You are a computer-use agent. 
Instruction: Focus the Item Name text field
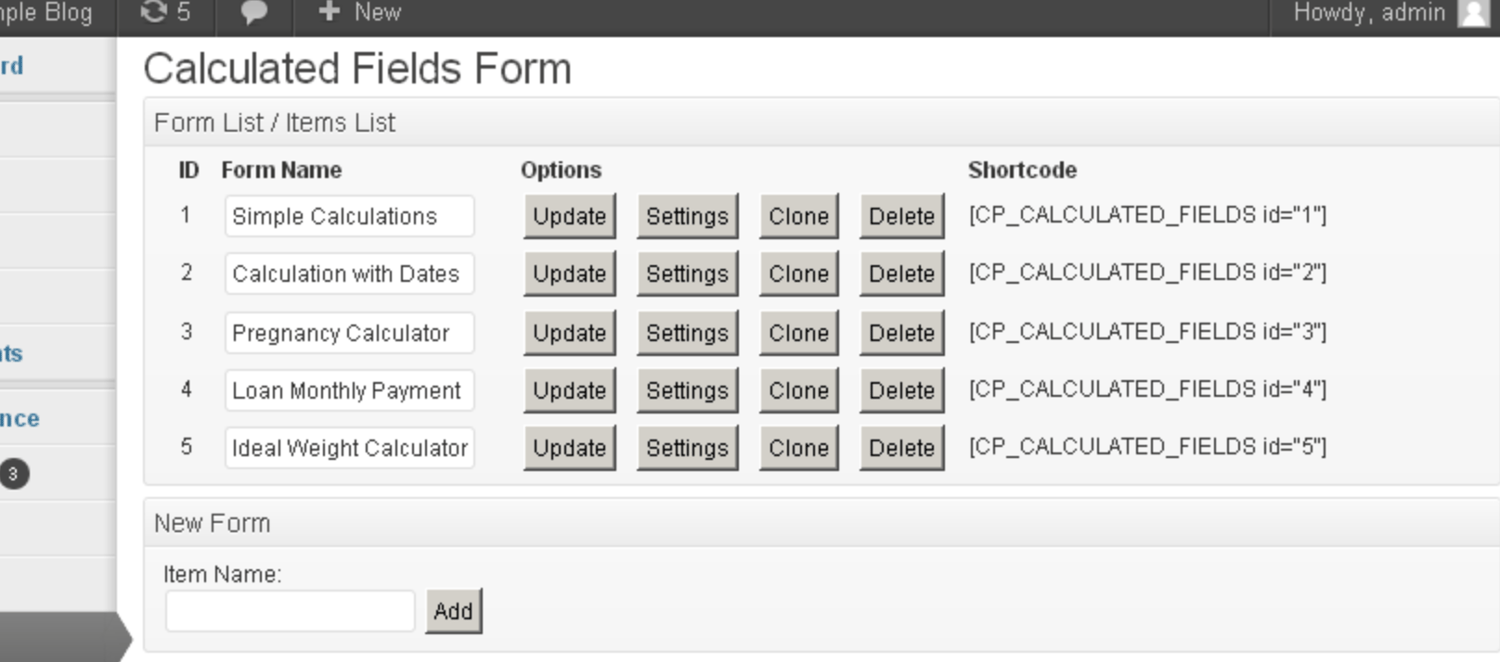pos(290,611)
